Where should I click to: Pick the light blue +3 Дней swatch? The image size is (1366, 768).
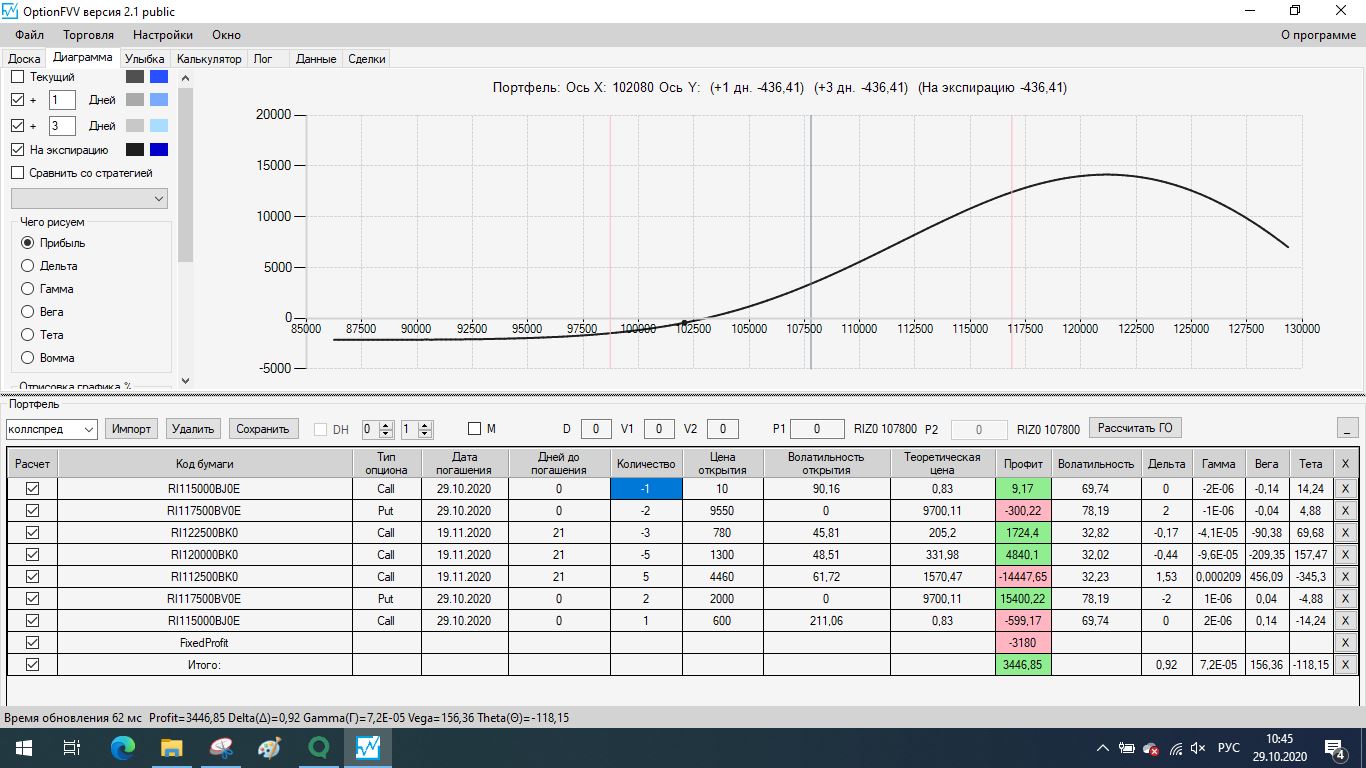159,126
